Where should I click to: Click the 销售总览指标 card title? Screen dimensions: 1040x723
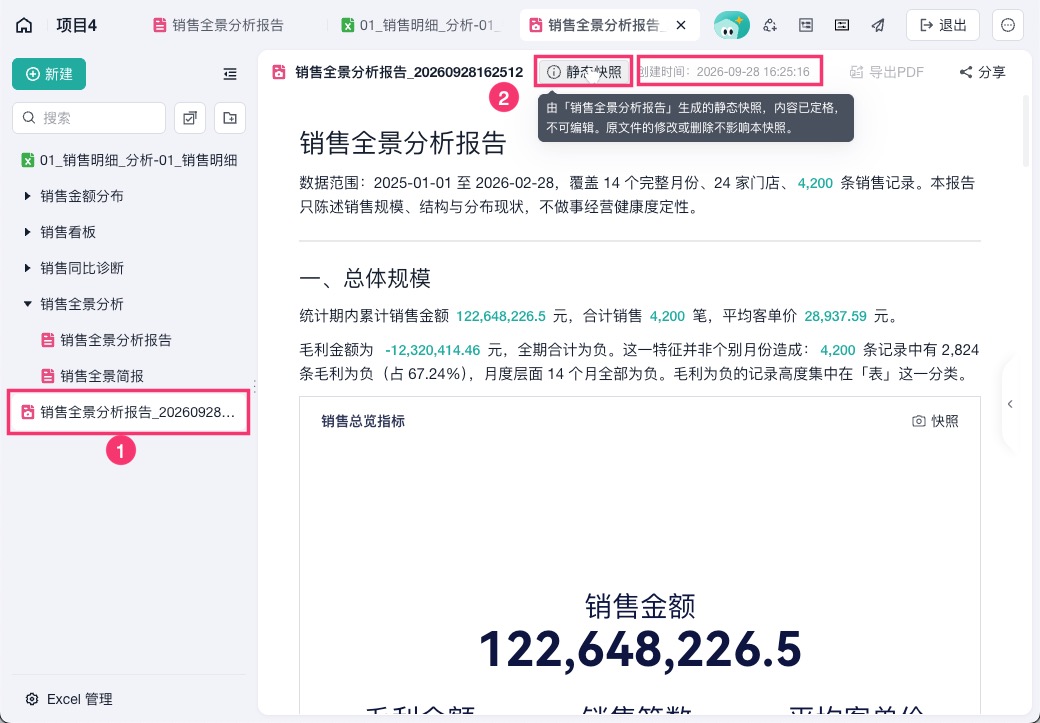[x=363, y=421]
